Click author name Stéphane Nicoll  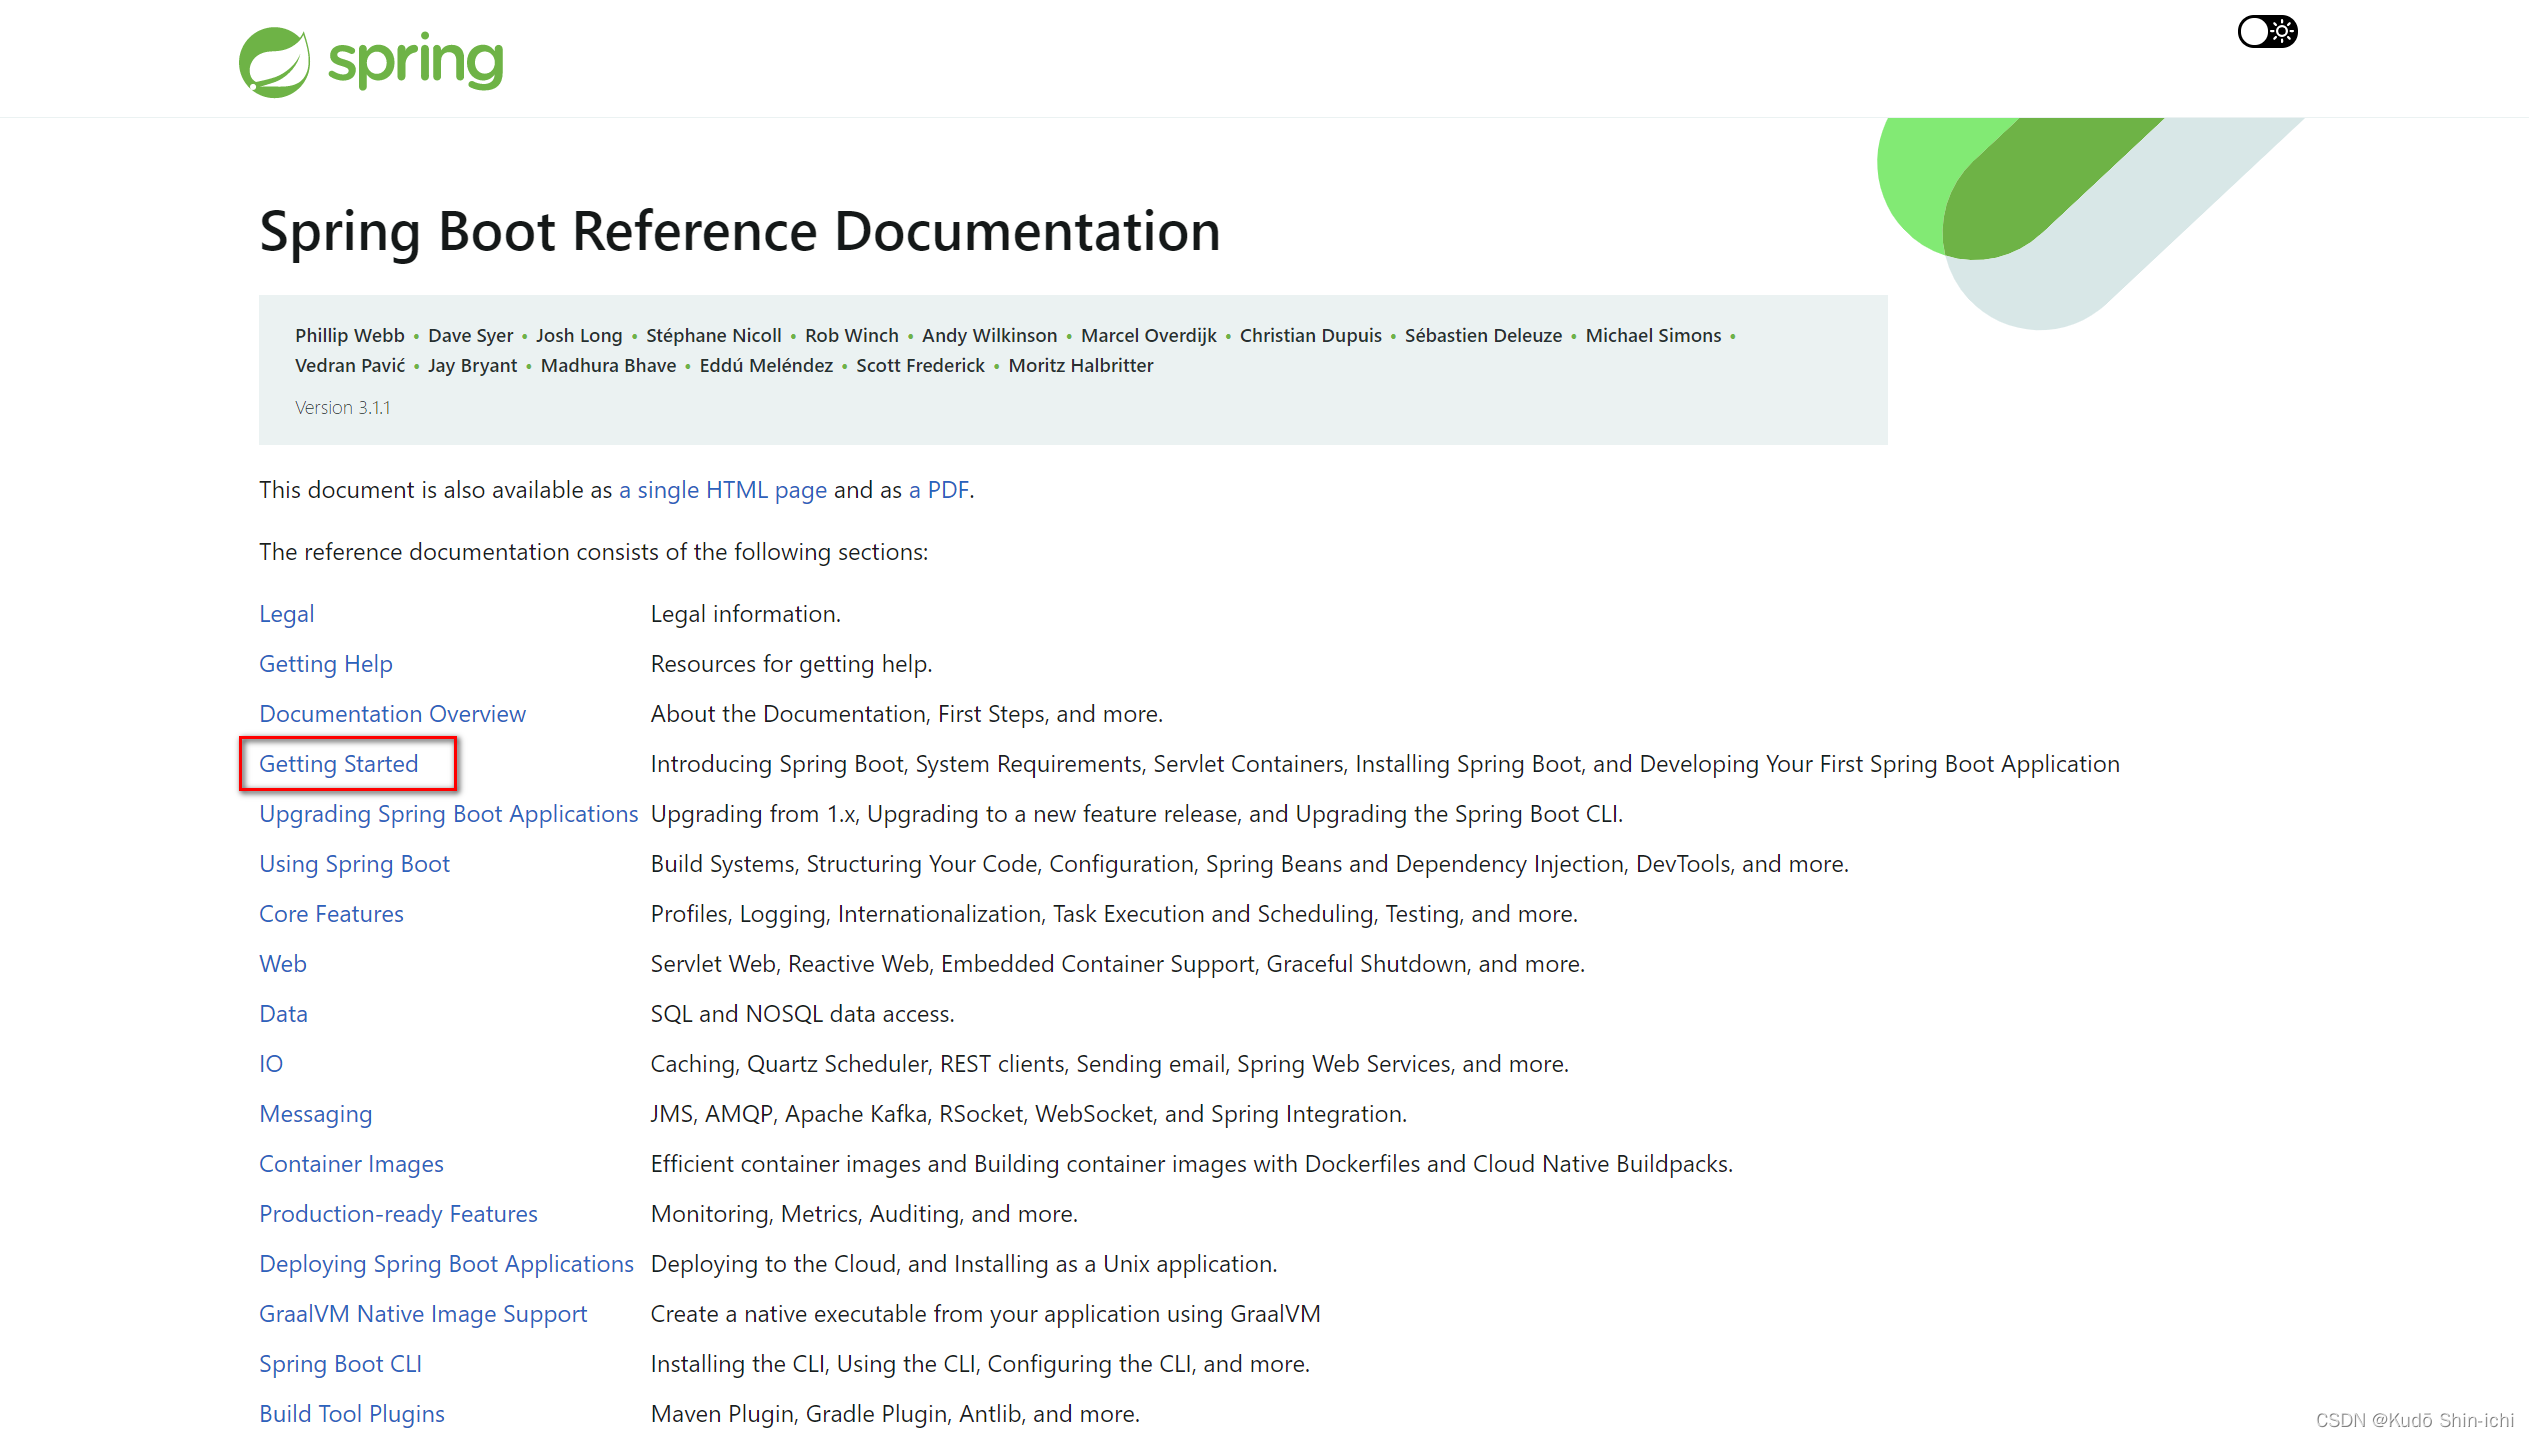[x=714, y=336]
